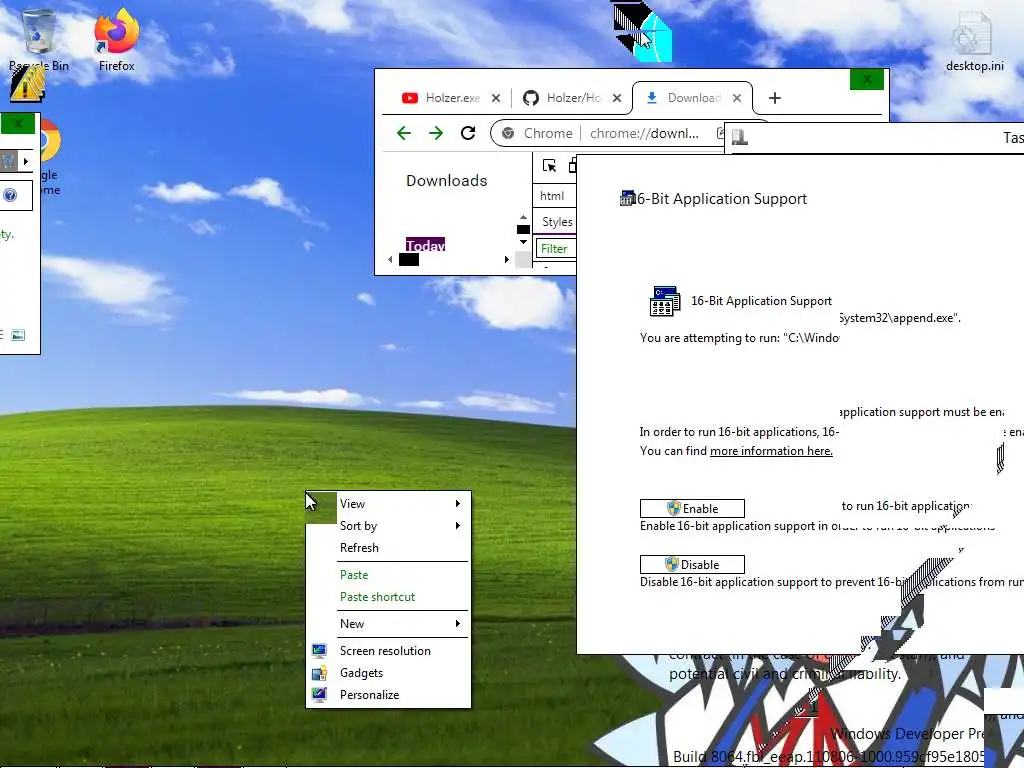Click the yellow warning sign icon stack
This screenshot has height=768, width=1024.
pos(27,85)
